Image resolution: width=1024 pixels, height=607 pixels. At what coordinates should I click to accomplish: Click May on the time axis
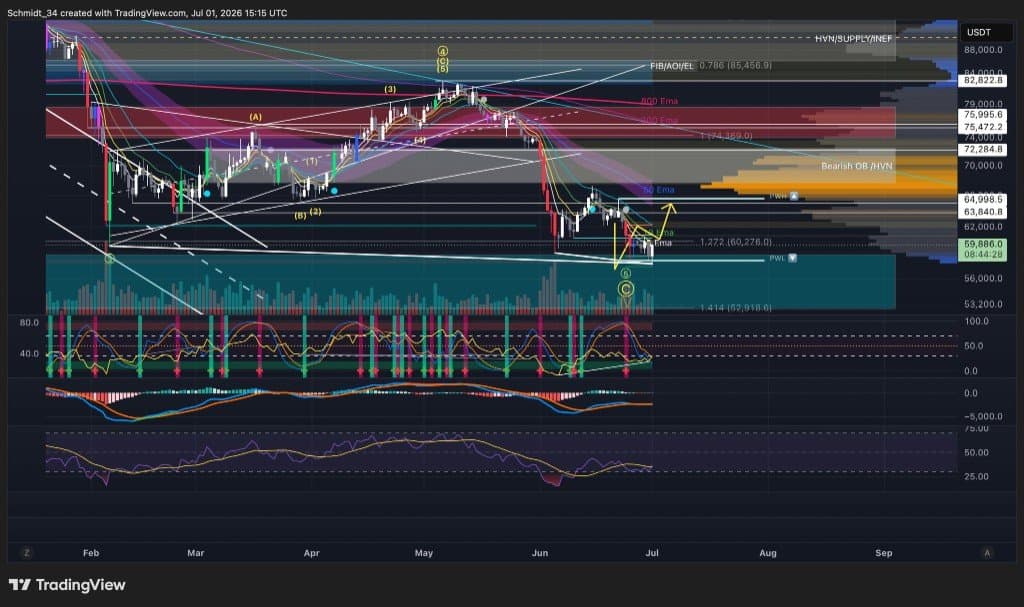[x=424, y=553]
